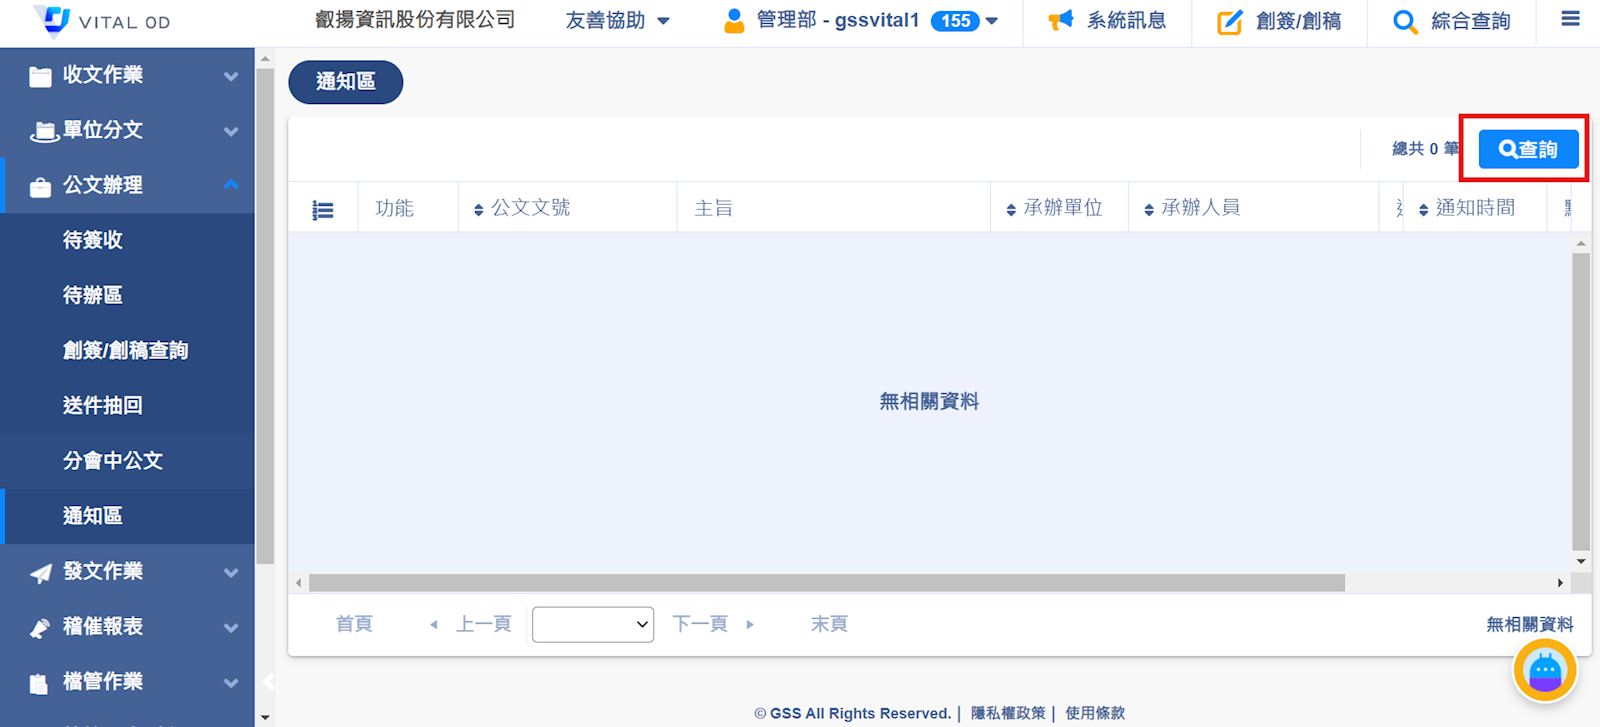The height and width of the screenshot is (727, 1600).
Task: Click the hamburger menu icon at top right
Action: pos(1570,19)
